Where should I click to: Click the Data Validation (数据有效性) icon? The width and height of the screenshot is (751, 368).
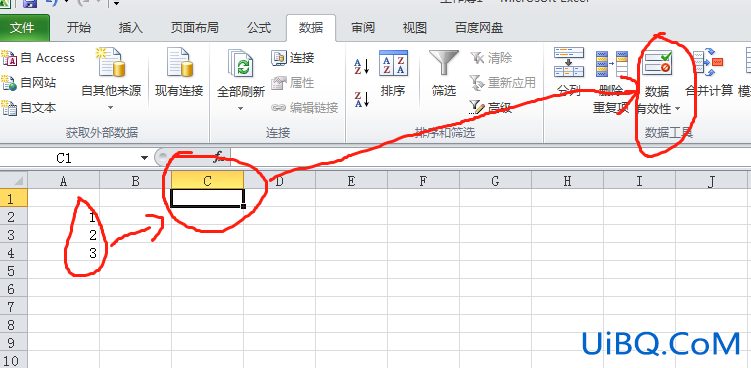click(x=657, y=64)
